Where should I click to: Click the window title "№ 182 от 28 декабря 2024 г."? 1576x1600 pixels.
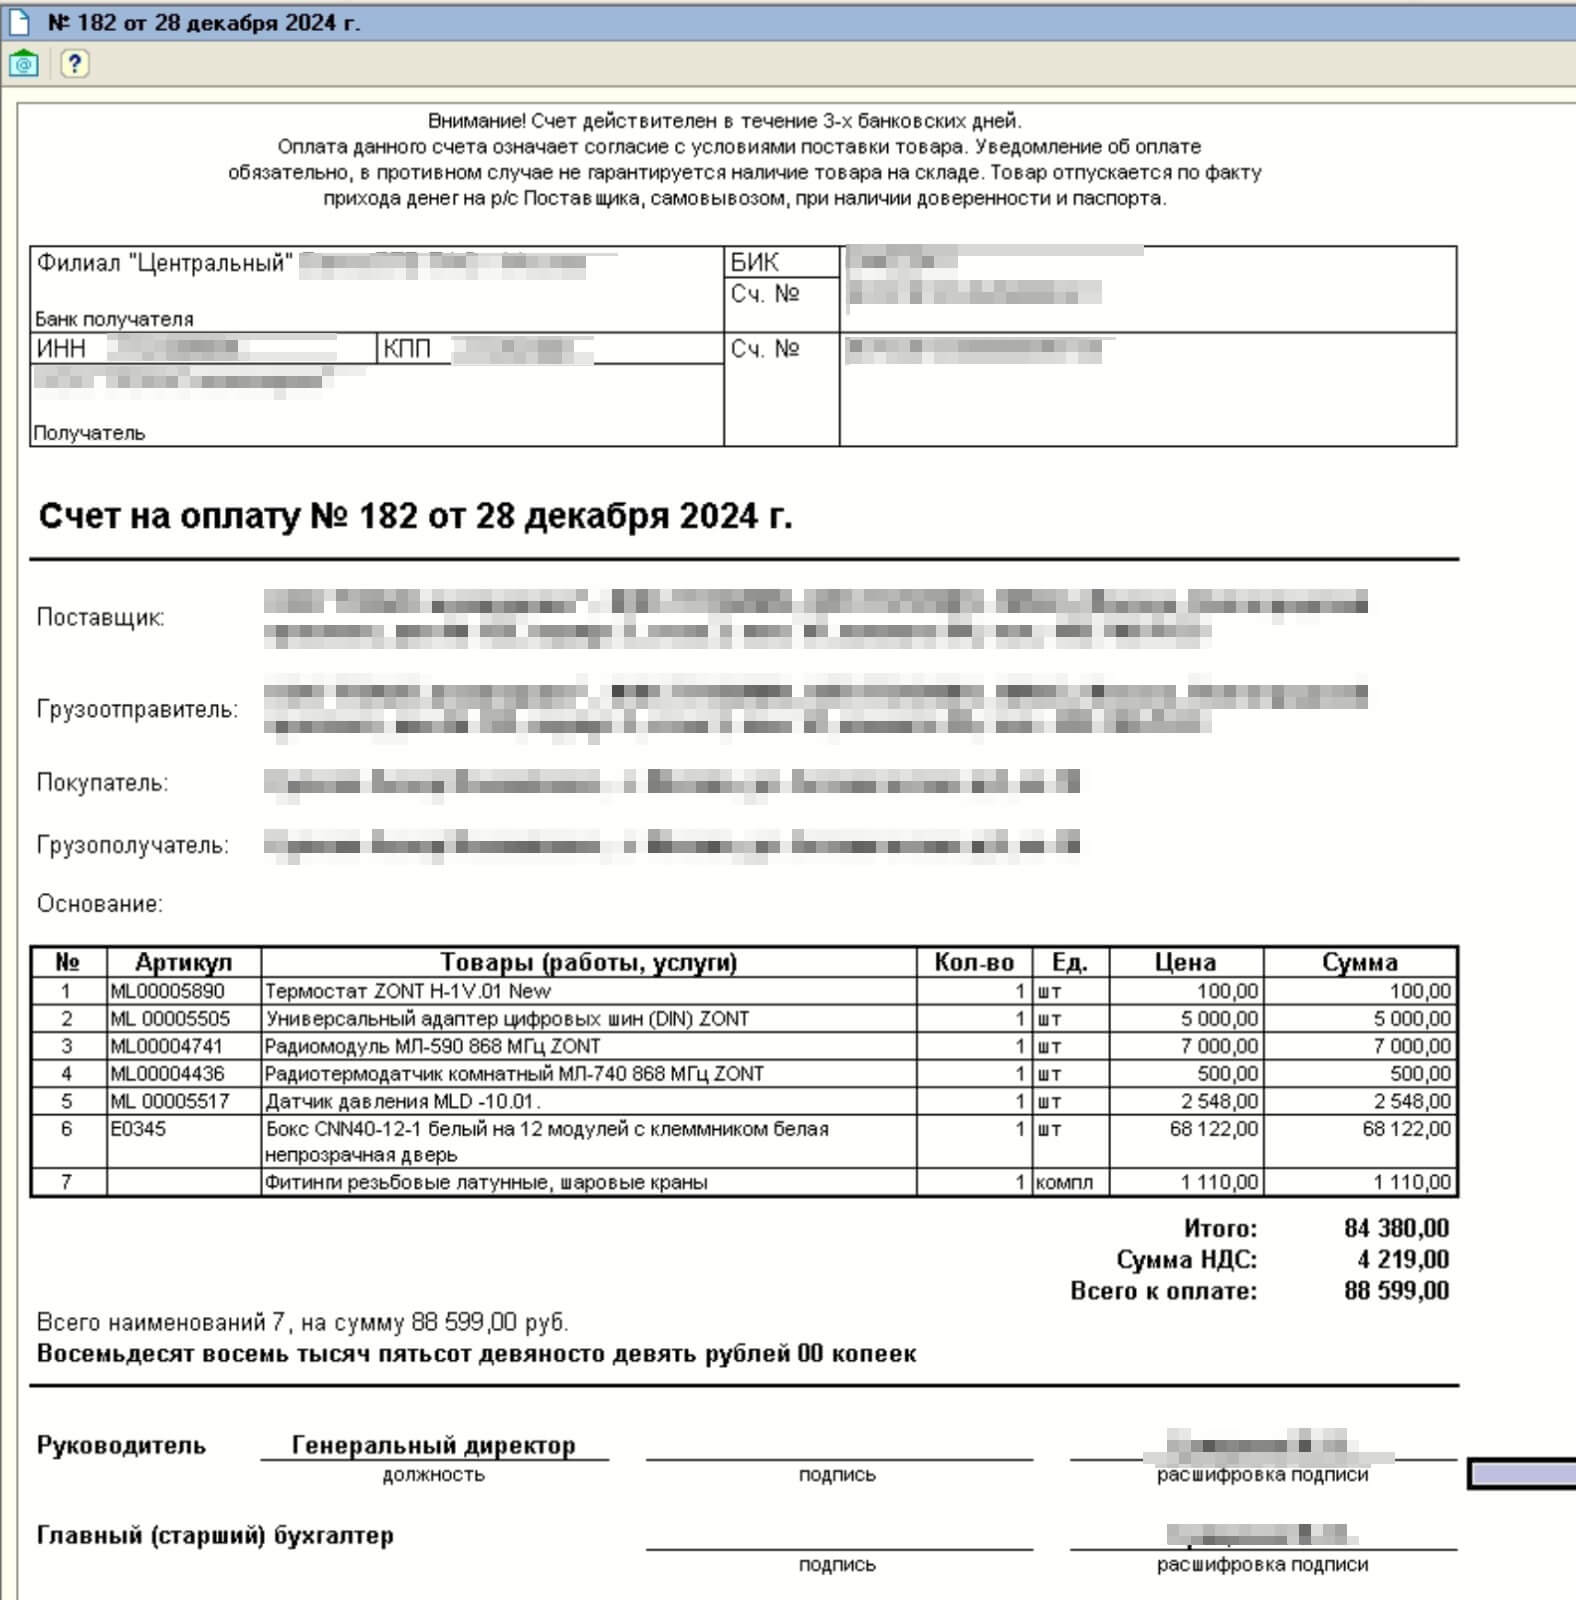click(x=203, y=22)
